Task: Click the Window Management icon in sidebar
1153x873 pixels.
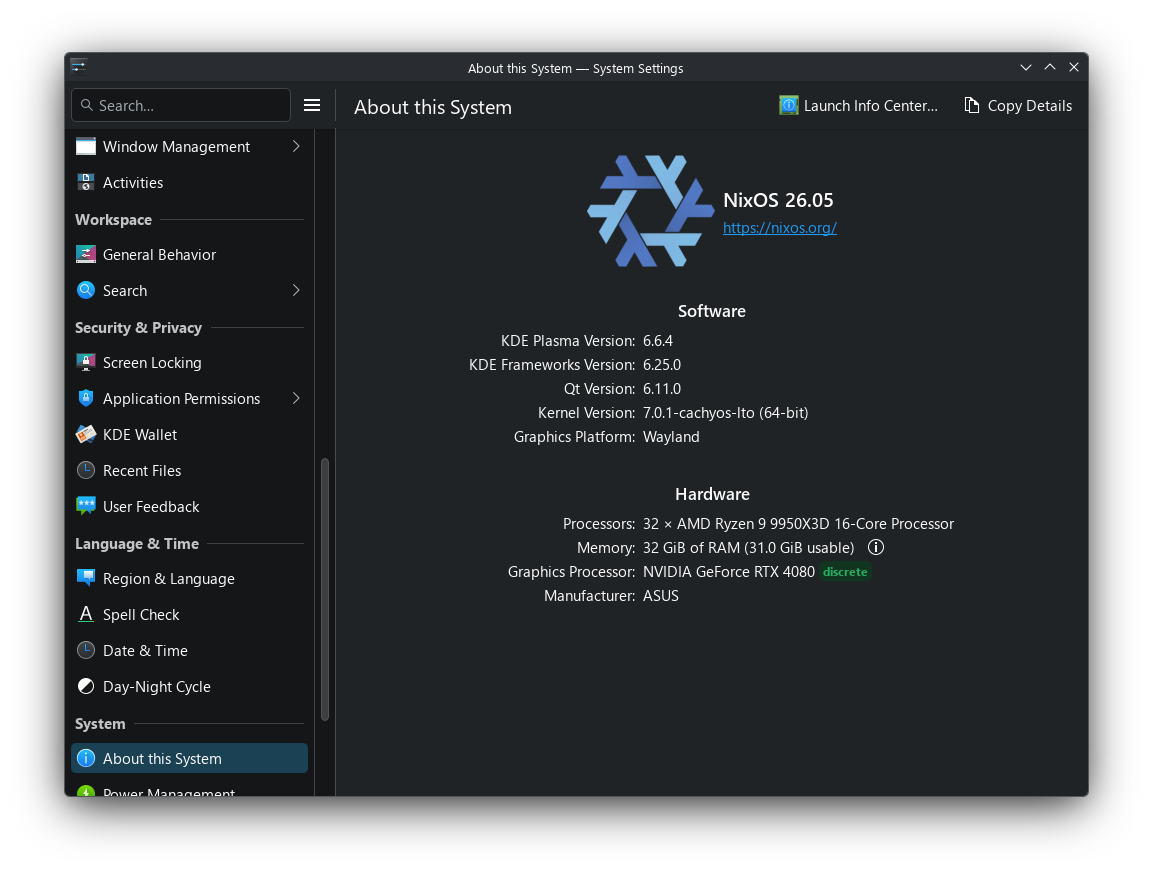Action: [86, 146]
